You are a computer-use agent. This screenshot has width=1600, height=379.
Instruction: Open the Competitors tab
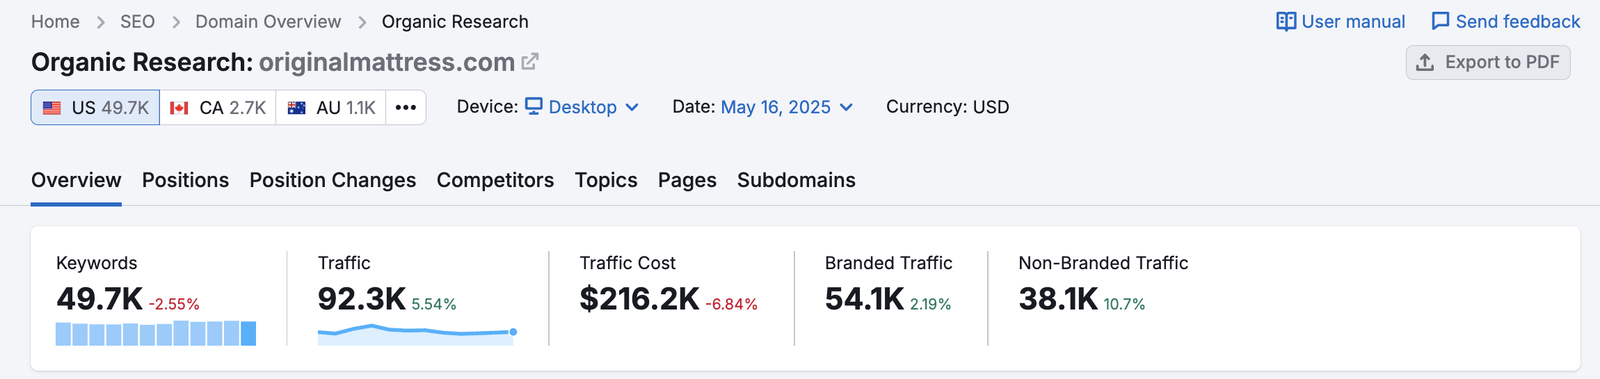point(495,180)
